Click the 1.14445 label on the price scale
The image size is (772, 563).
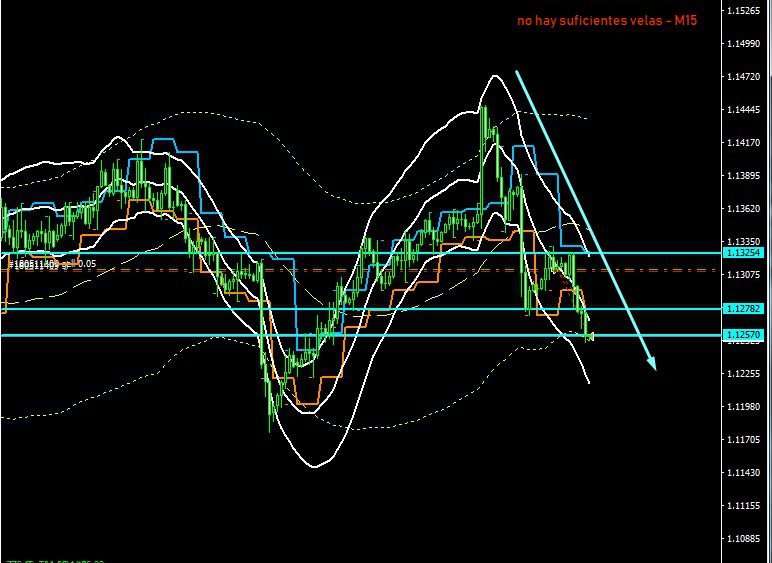pyautogui.click(x=746, y=110)
